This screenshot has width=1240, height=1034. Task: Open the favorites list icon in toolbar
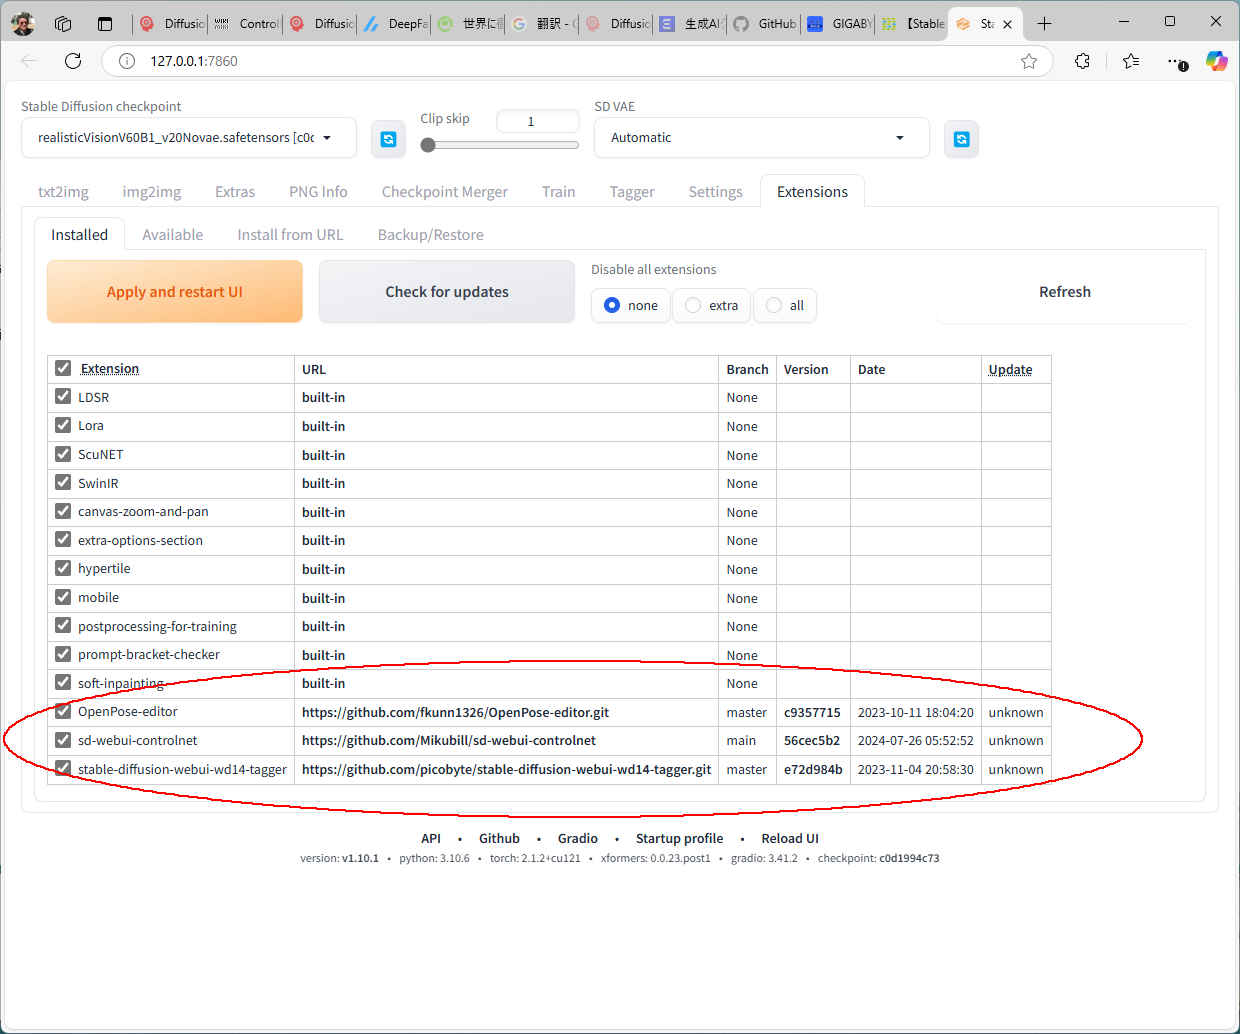point(1131,61)
